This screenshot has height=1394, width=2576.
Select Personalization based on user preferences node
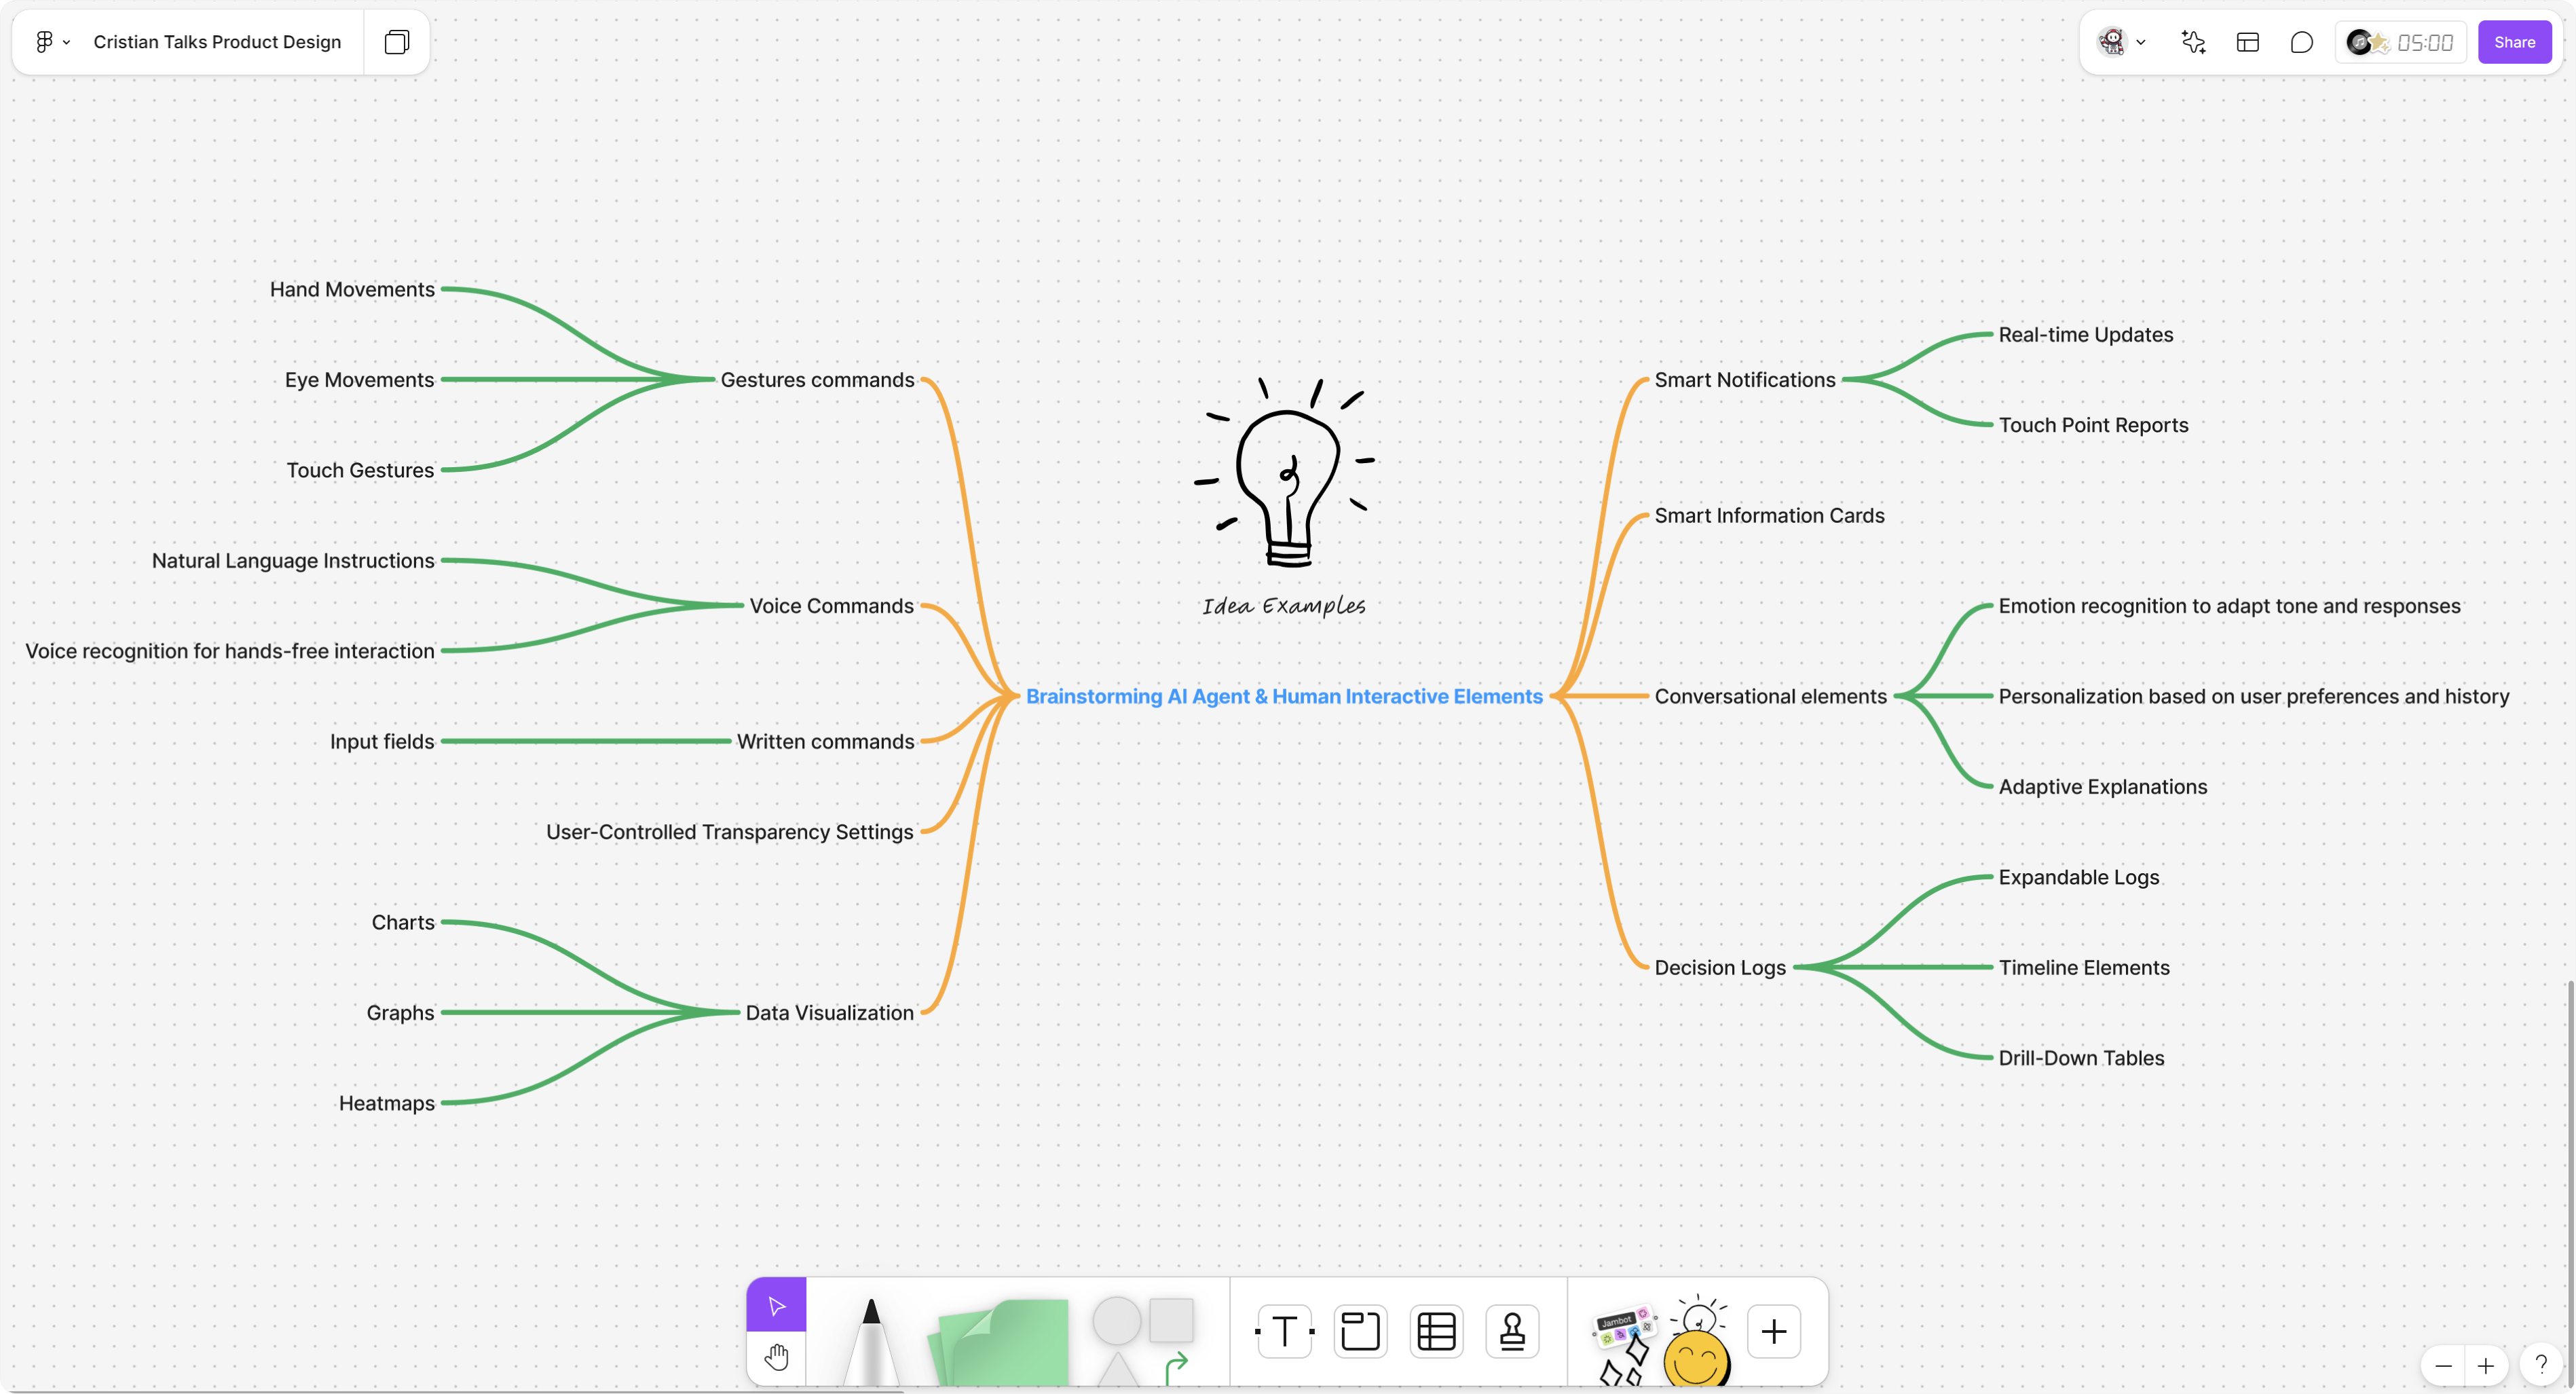(2253, 696)
